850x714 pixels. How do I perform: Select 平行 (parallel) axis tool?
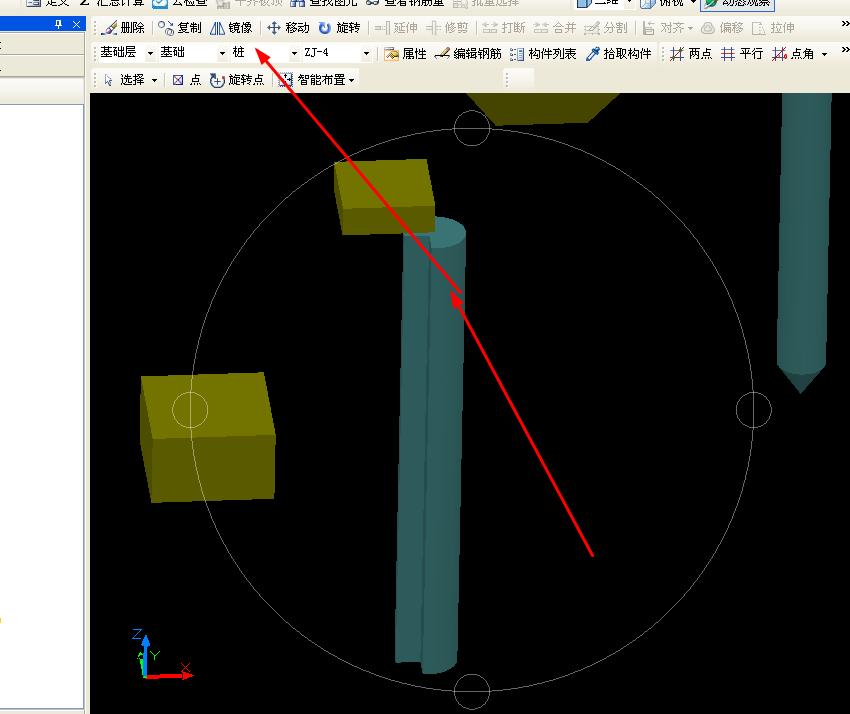pyautogui.click(x=742, y=54)
